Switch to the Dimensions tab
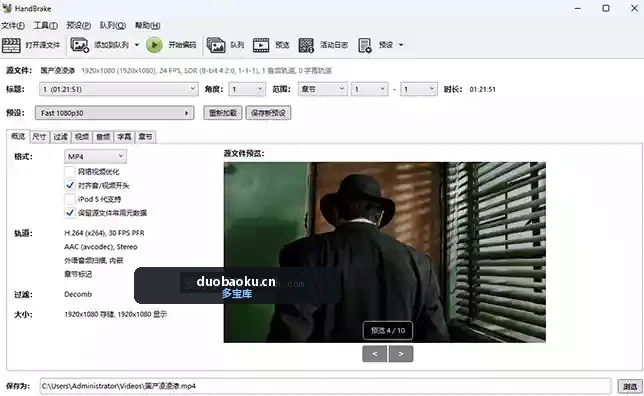 pyautogui.click(x=39, y=137)
